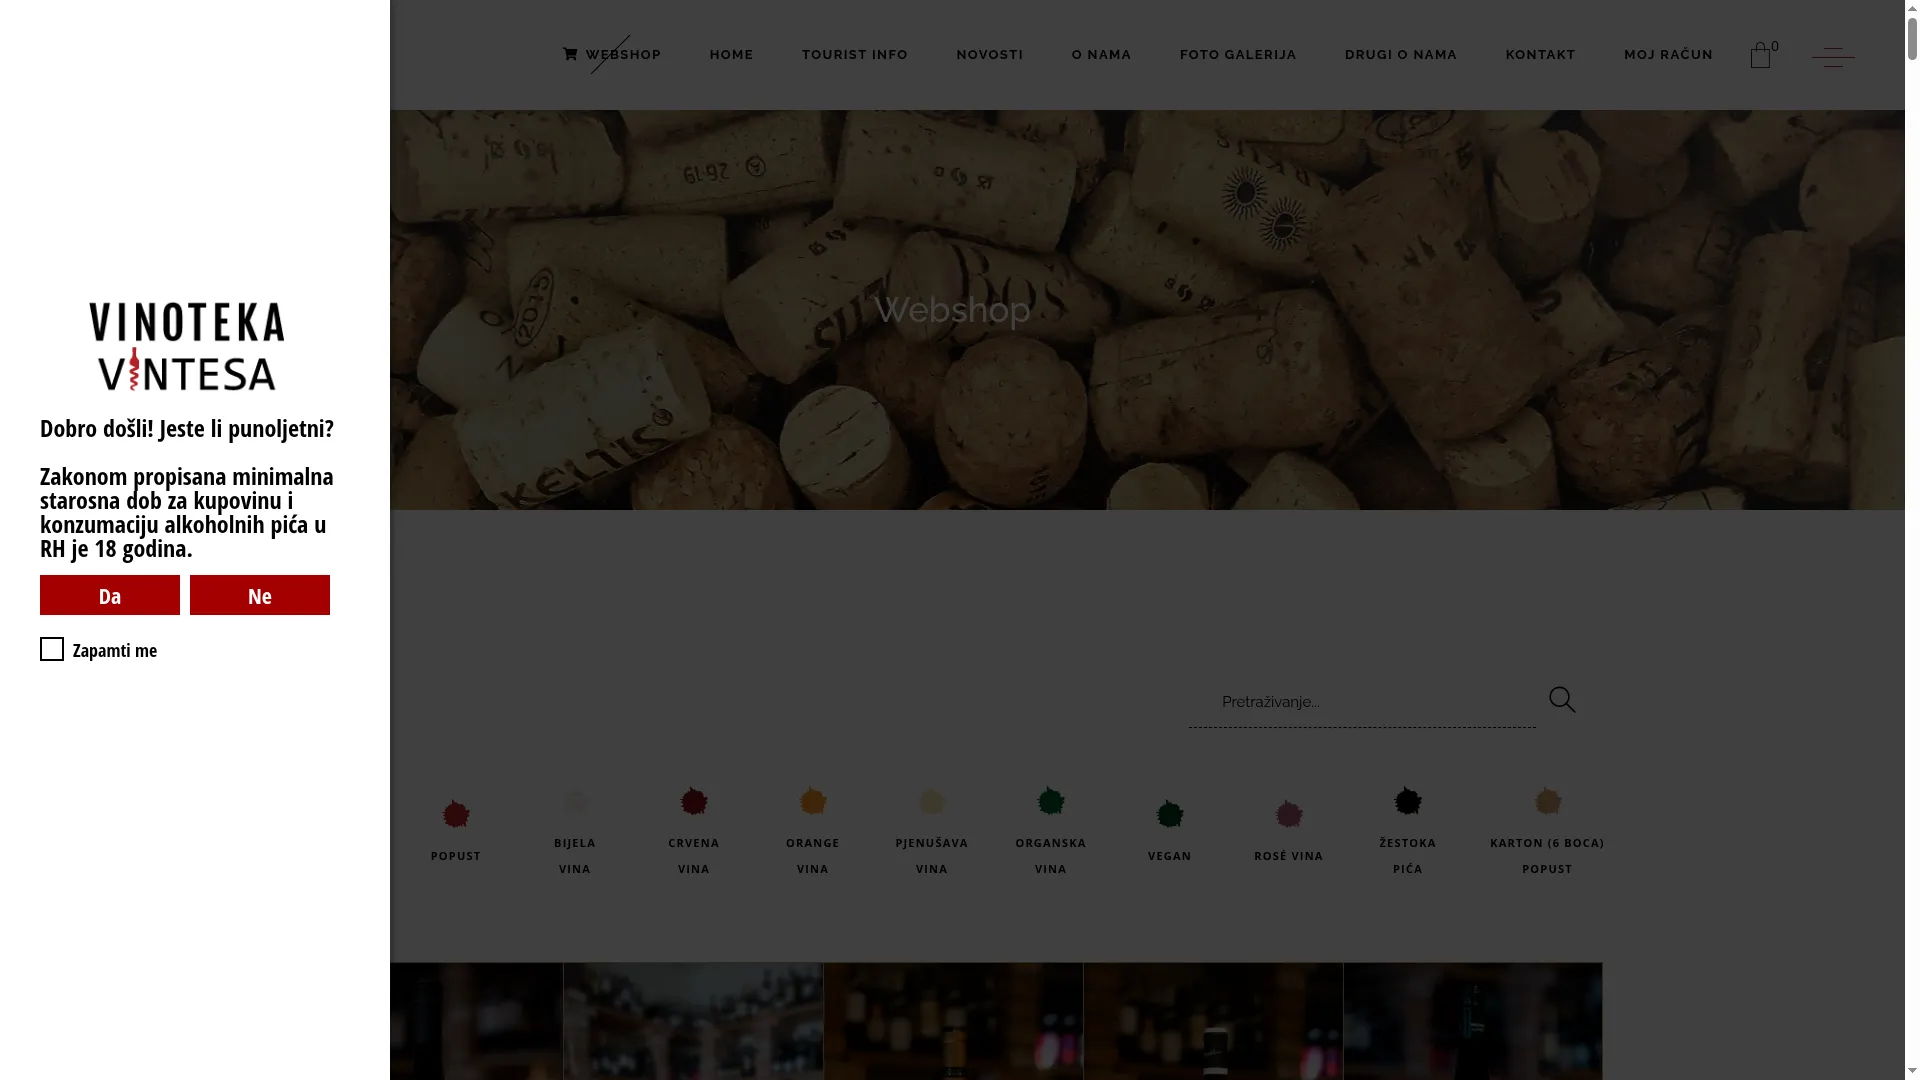Open the Moj račun menu item
The image size is (1920, 1080).
pos(1669,55)
